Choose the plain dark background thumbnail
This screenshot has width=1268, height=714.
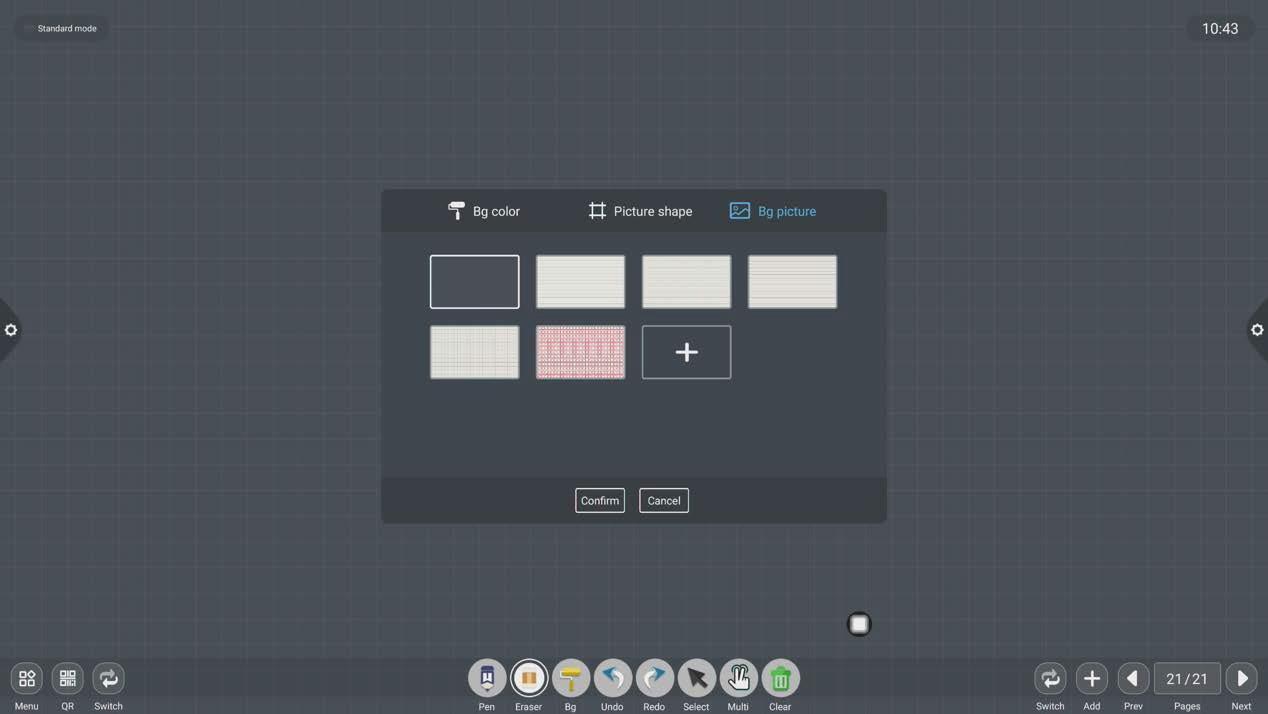click(x=475, y=282)
